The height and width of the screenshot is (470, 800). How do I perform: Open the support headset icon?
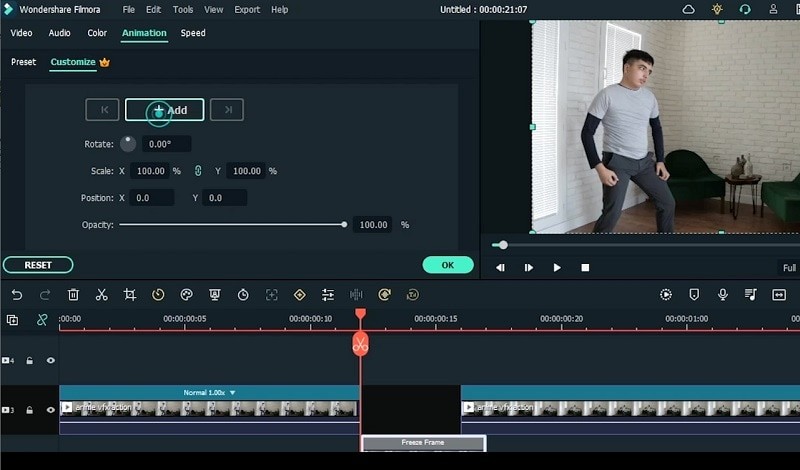(x=745, y=9)
